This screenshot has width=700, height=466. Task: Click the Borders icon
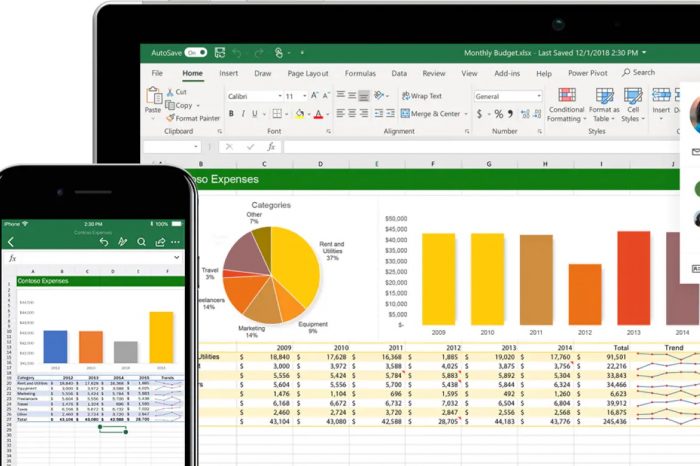277,114
